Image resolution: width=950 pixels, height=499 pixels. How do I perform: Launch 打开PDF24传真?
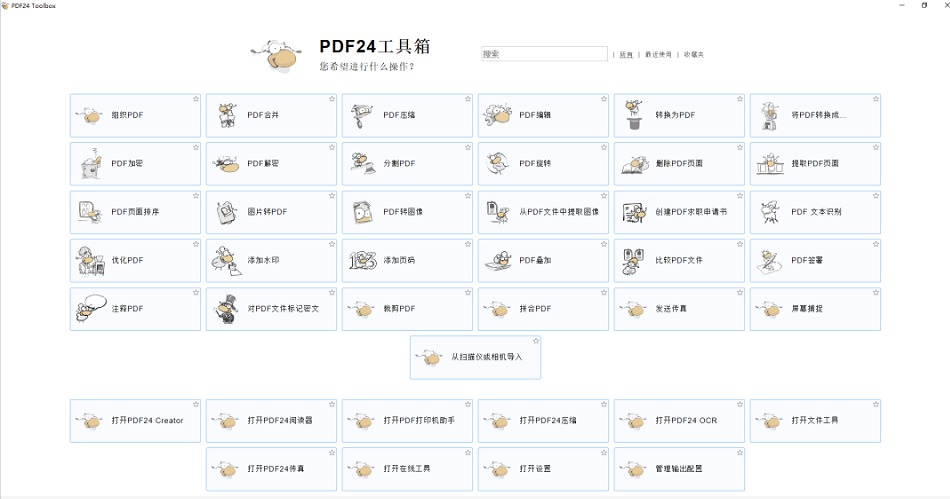pyautogui.click(x=271, y=469)
